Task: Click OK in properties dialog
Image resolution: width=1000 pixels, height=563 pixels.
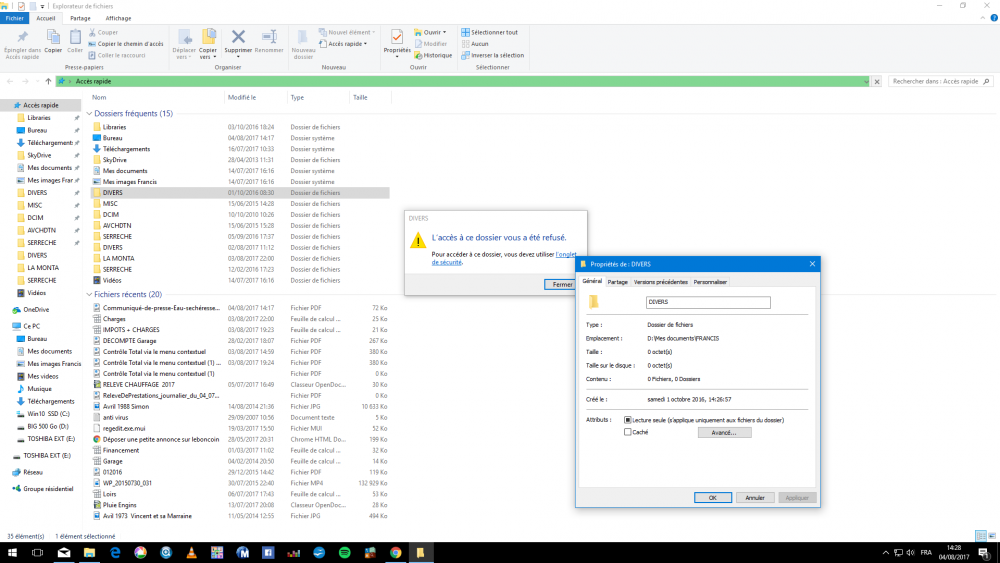Action: click(x=712, y=498)
